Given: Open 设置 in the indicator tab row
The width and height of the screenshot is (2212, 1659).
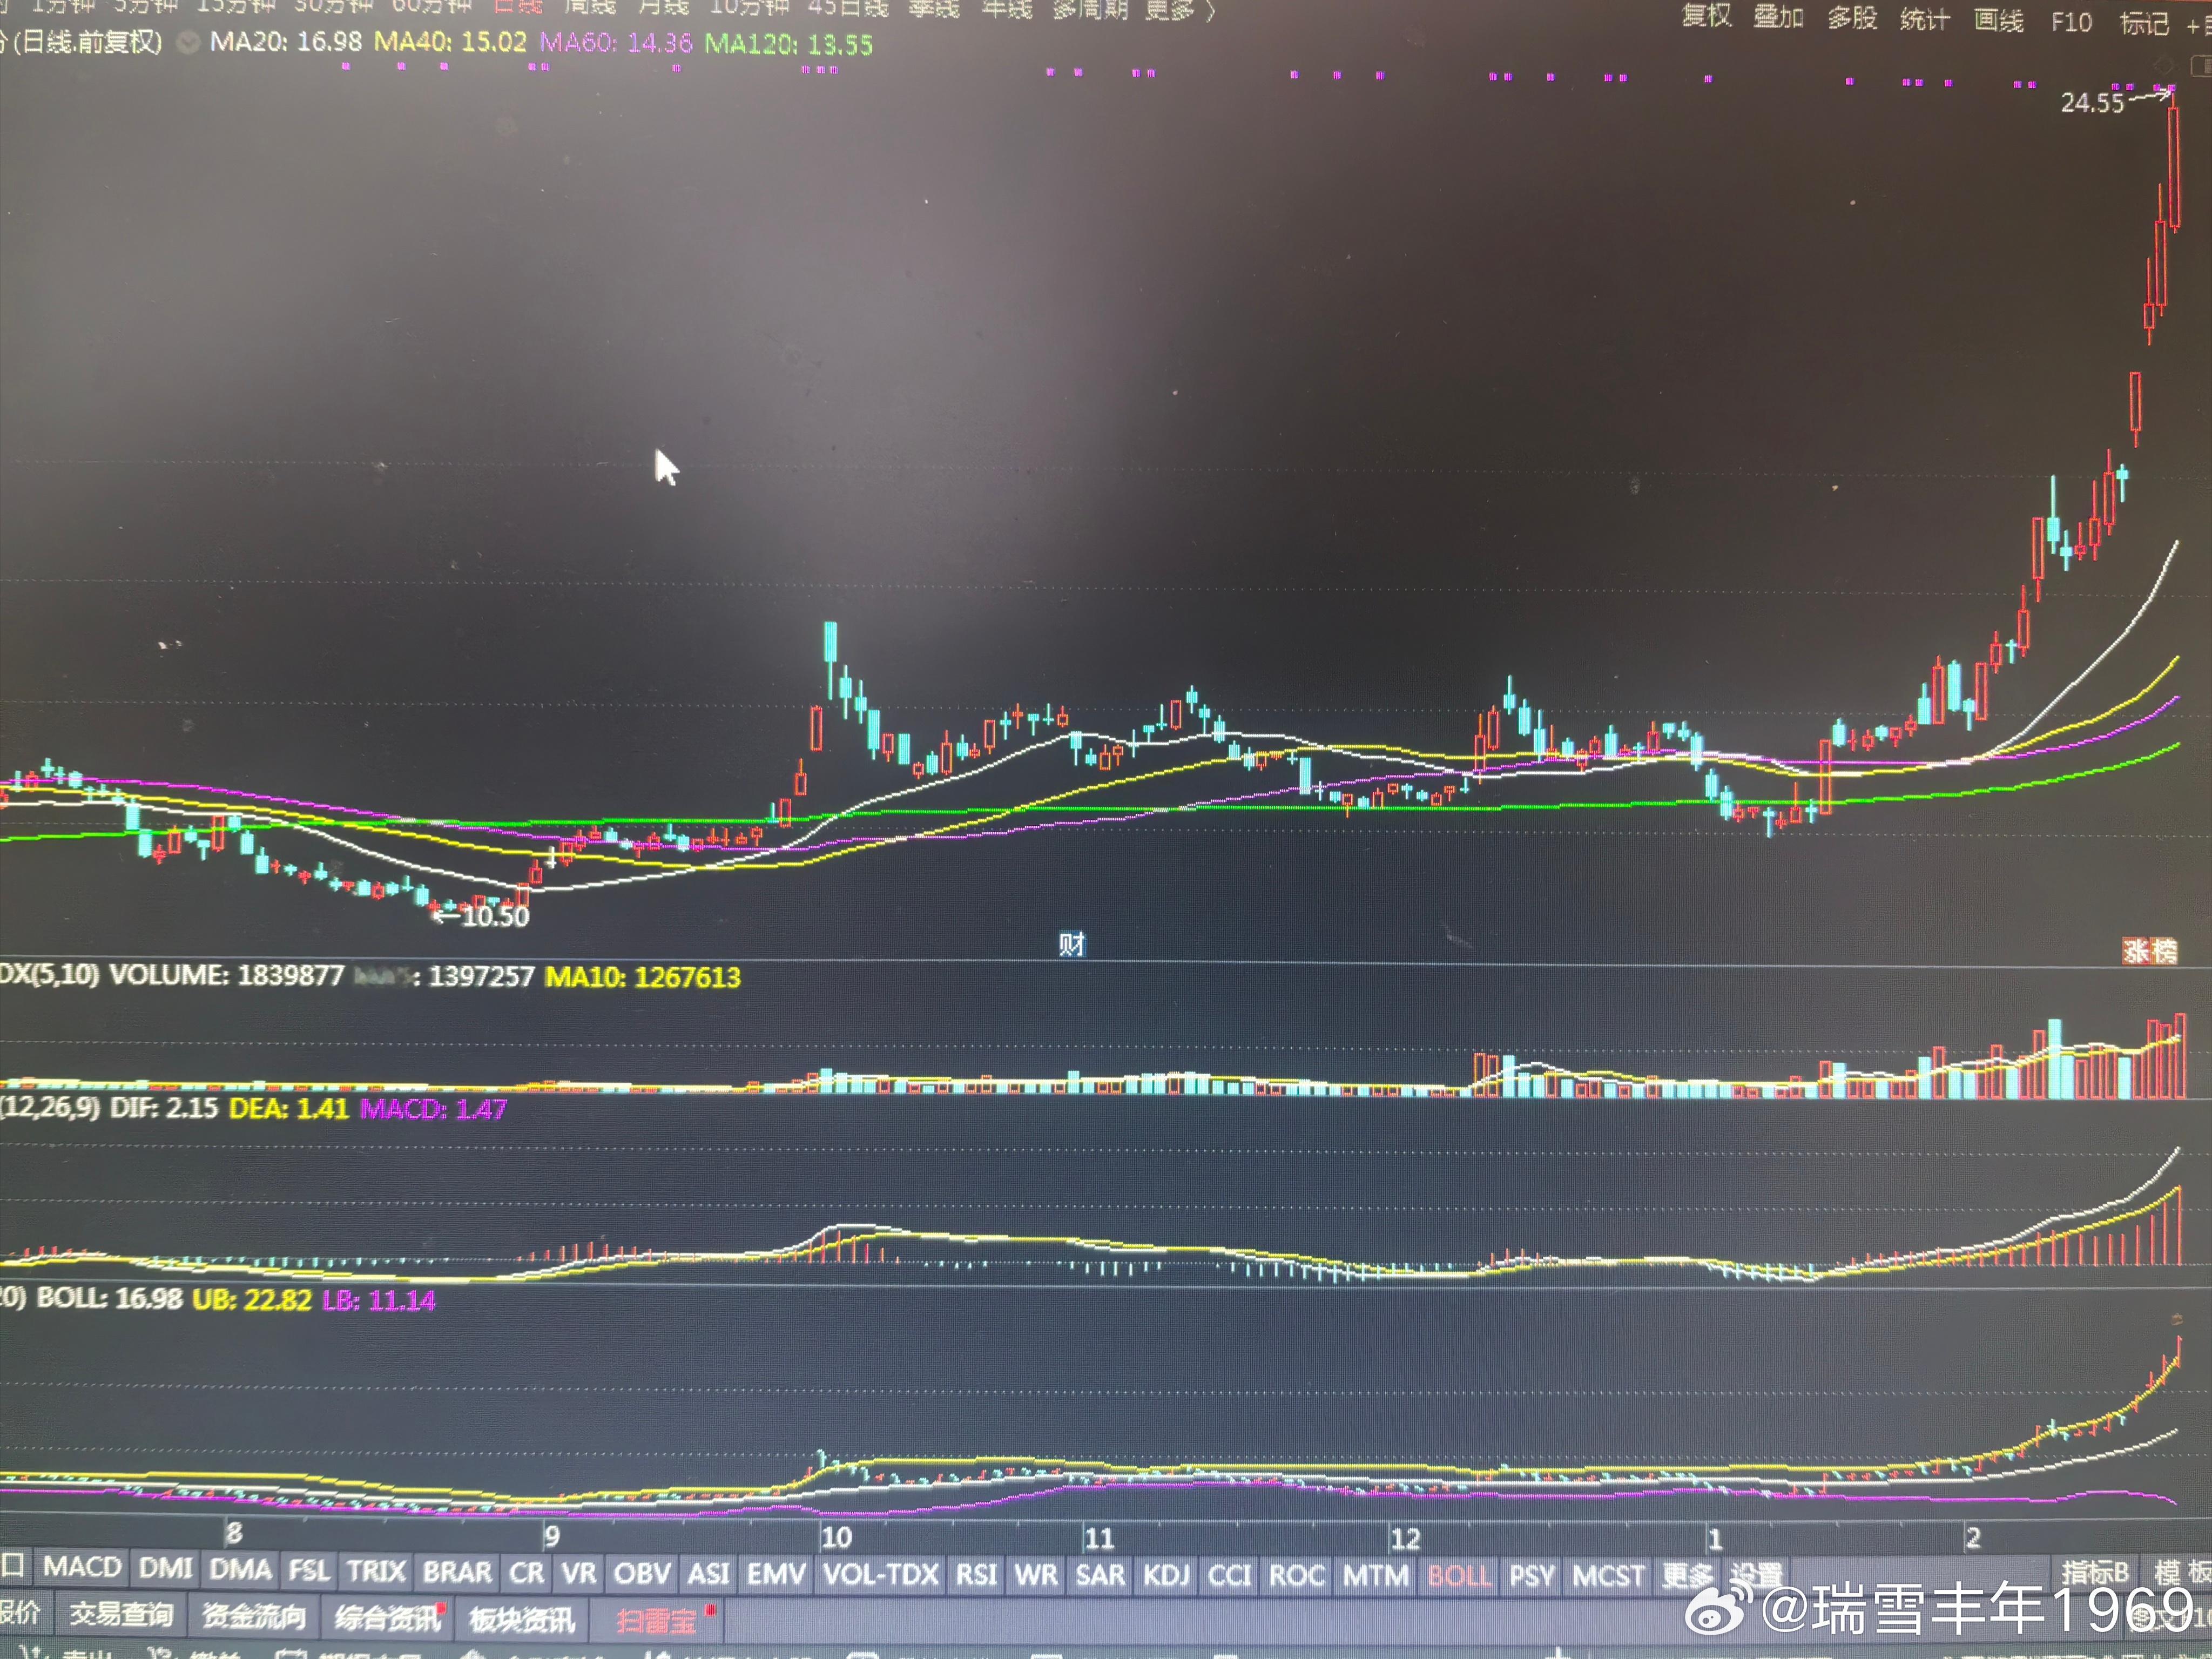Looking at the screenshot, I should pos(1757,1575).
